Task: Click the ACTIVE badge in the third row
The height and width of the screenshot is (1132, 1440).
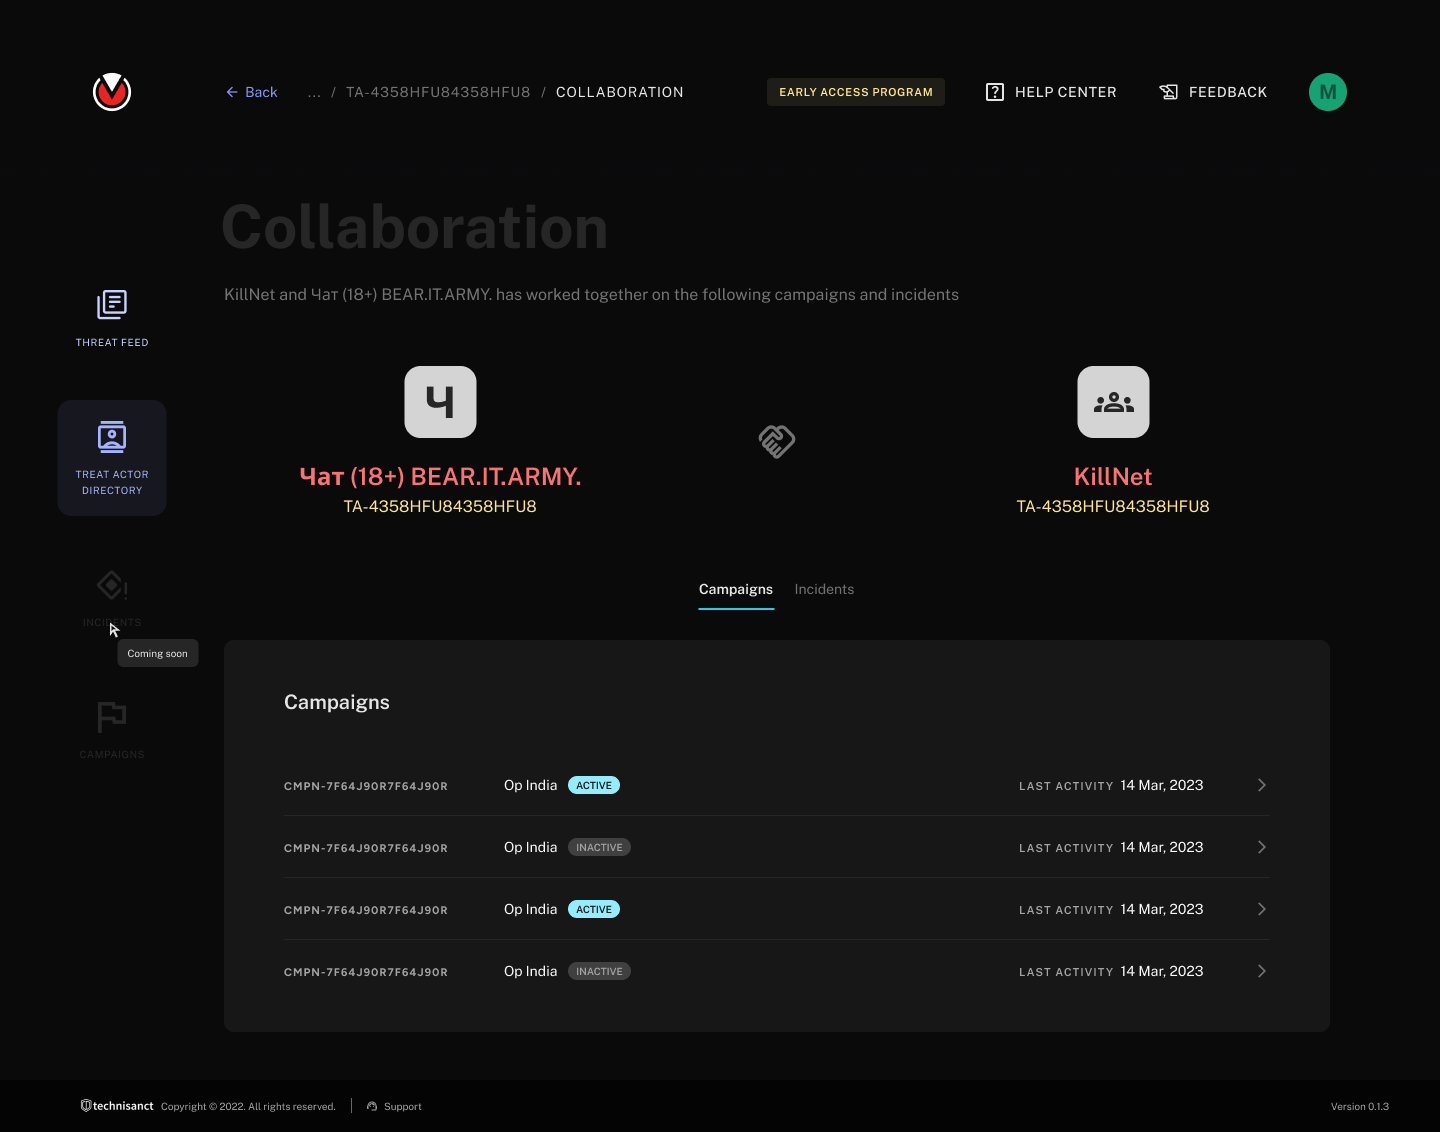Action: pos(594,909)
